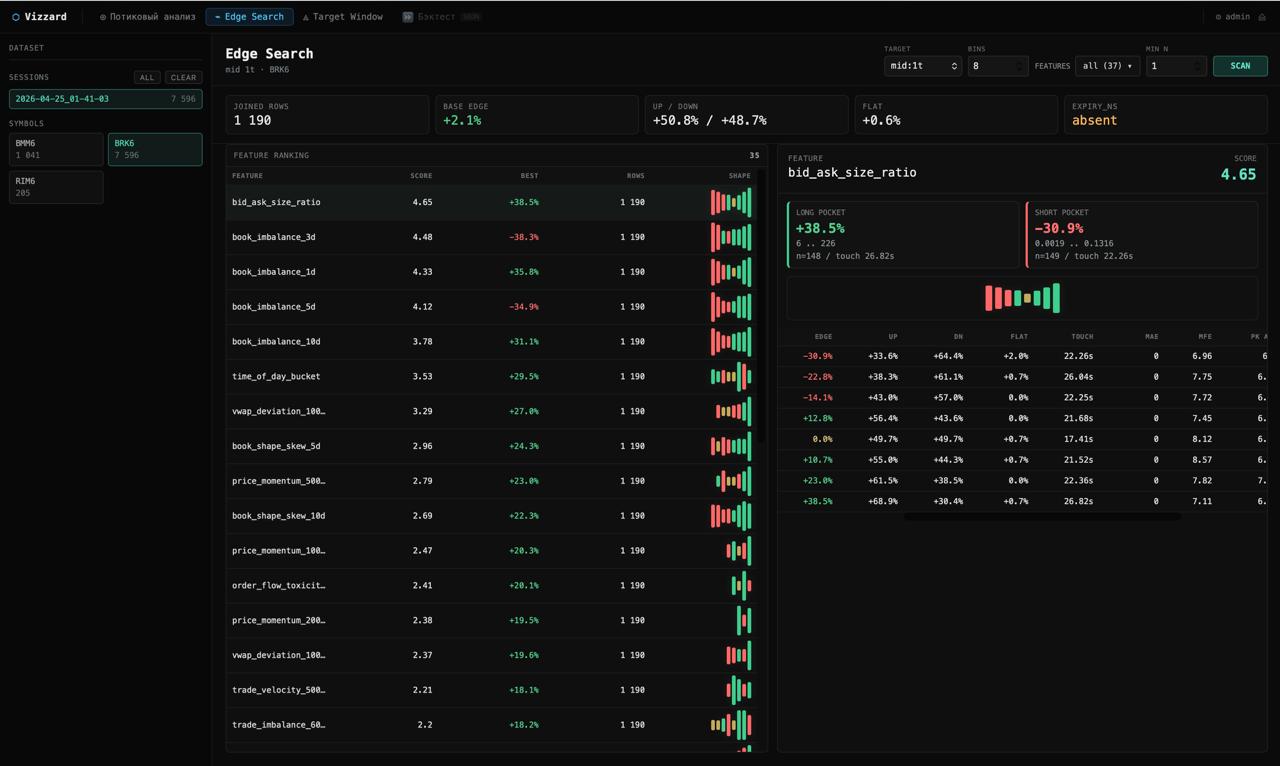Click the CLEAR sessions button

click(183, 77)
